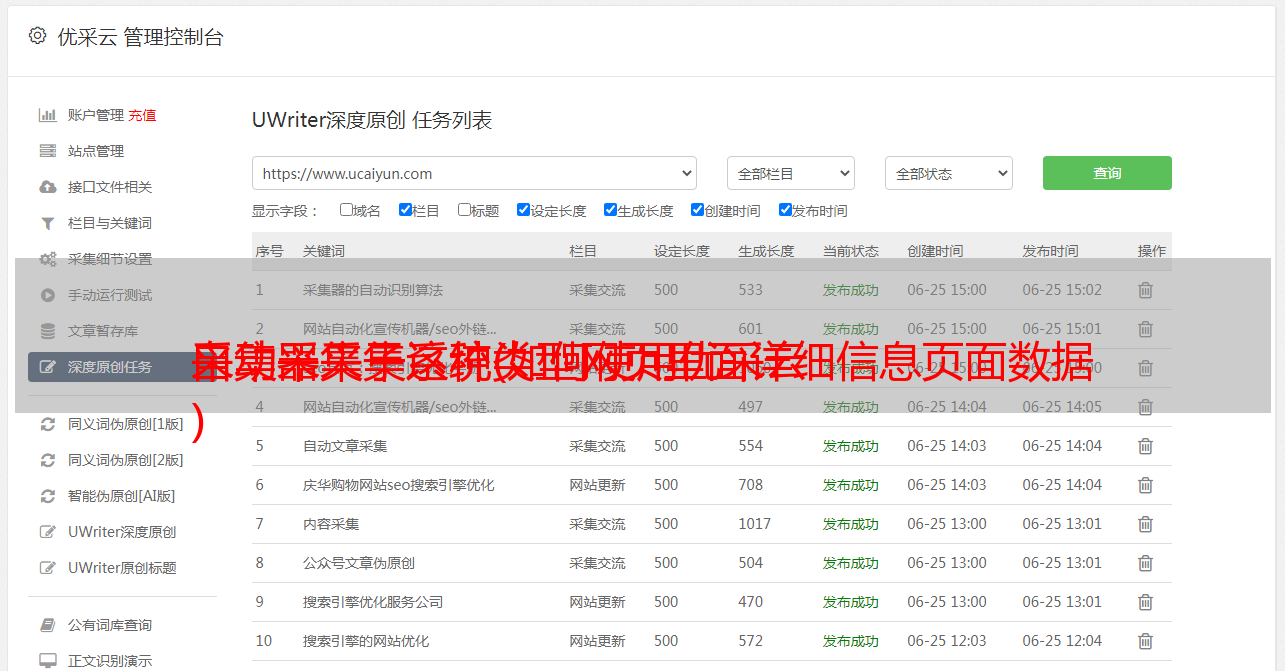Uncheck the 创建时间 field checkbox
Screen dimensions: 1285x671
pyautogui.click(x=697, y=210)
